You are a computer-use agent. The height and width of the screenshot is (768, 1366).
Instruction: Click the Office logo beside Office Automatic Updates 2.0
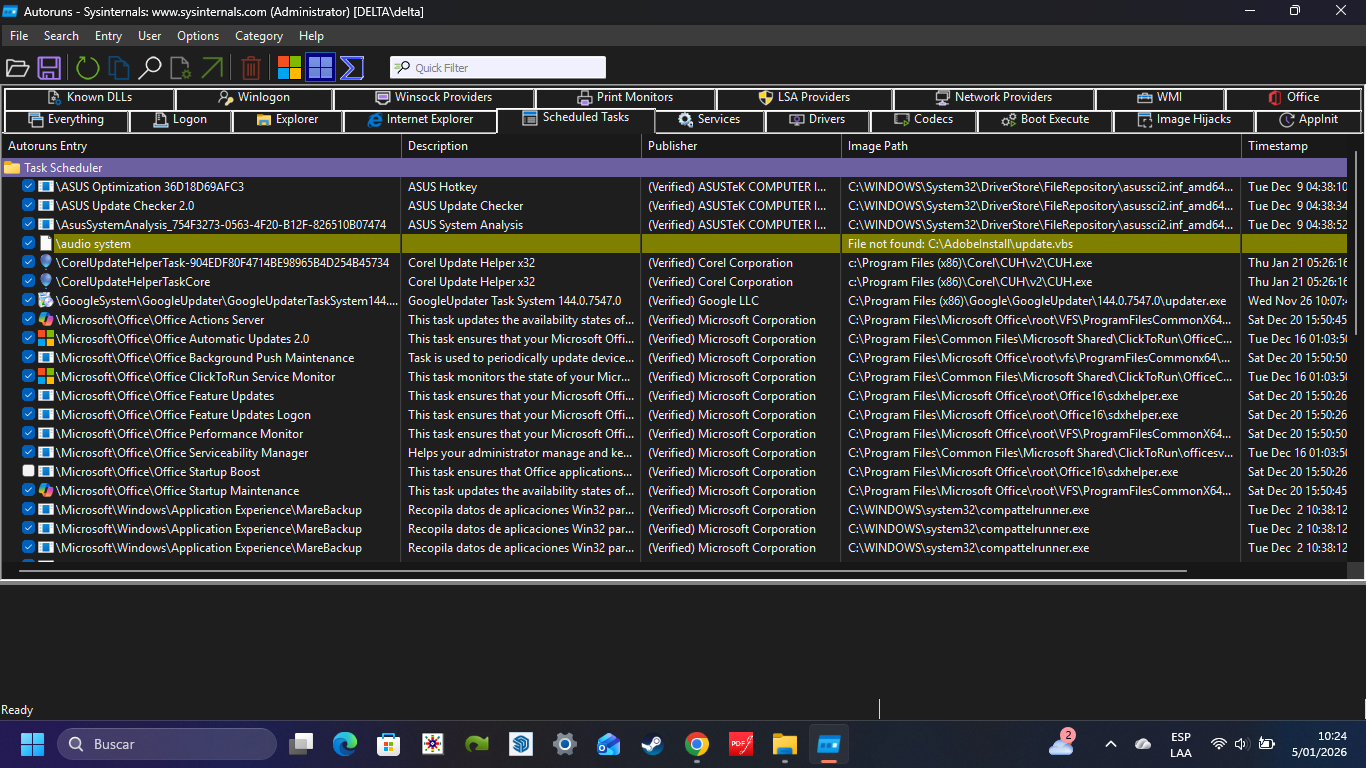pos(45,339)
